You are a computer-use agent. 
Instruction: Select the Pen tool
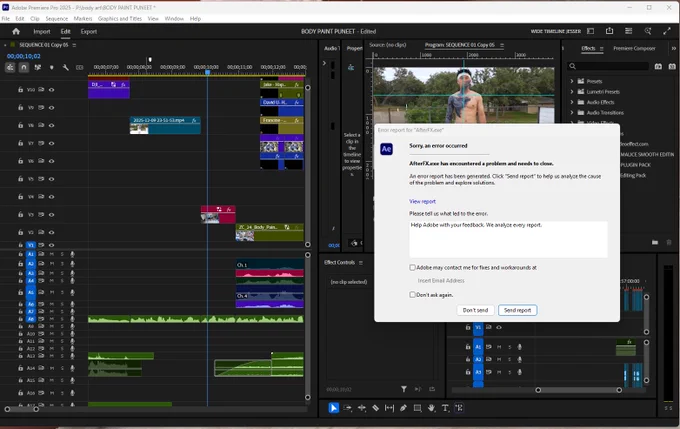click(403, 408)
